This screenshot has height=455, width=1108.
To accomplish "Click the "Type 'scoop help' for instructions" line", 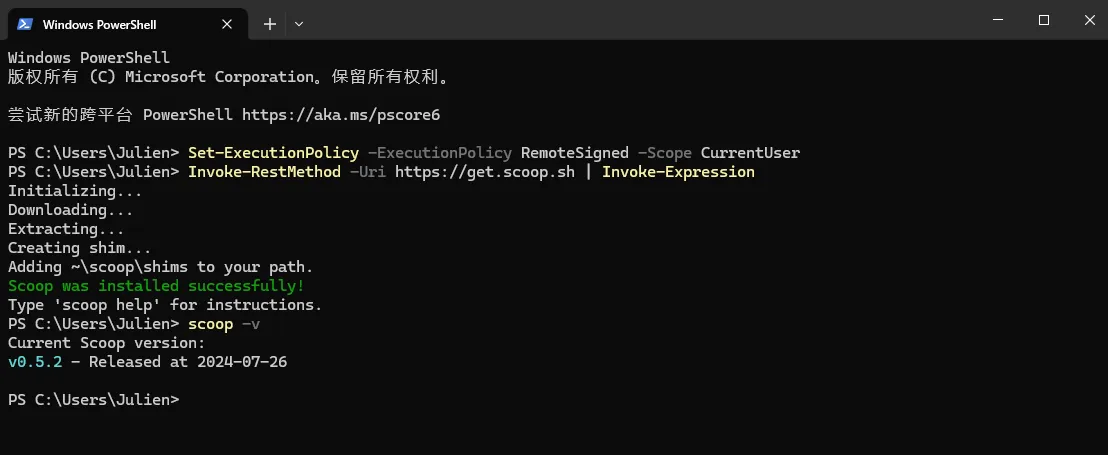I will (x=165, y=305).
